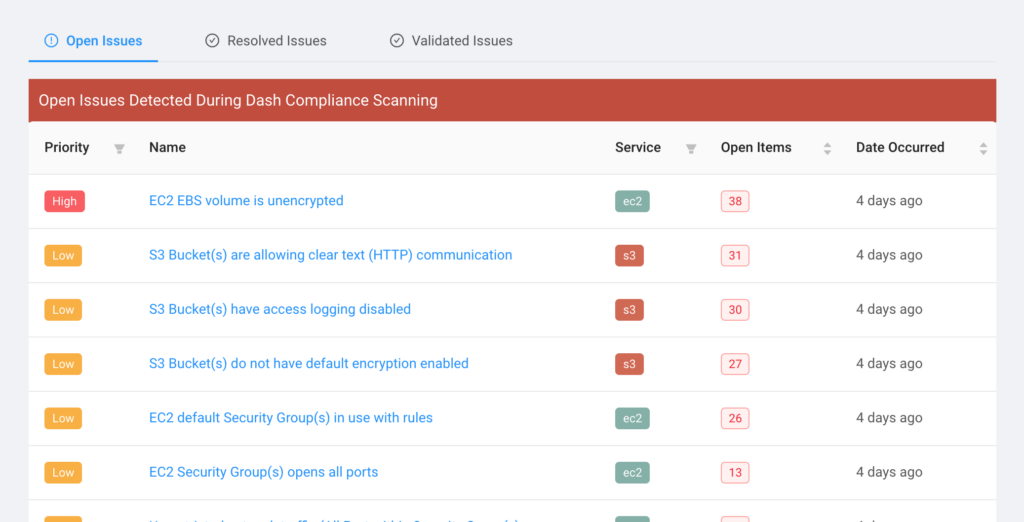
Task: Sort by the Open Items column arrows
Action: point(827,148)
